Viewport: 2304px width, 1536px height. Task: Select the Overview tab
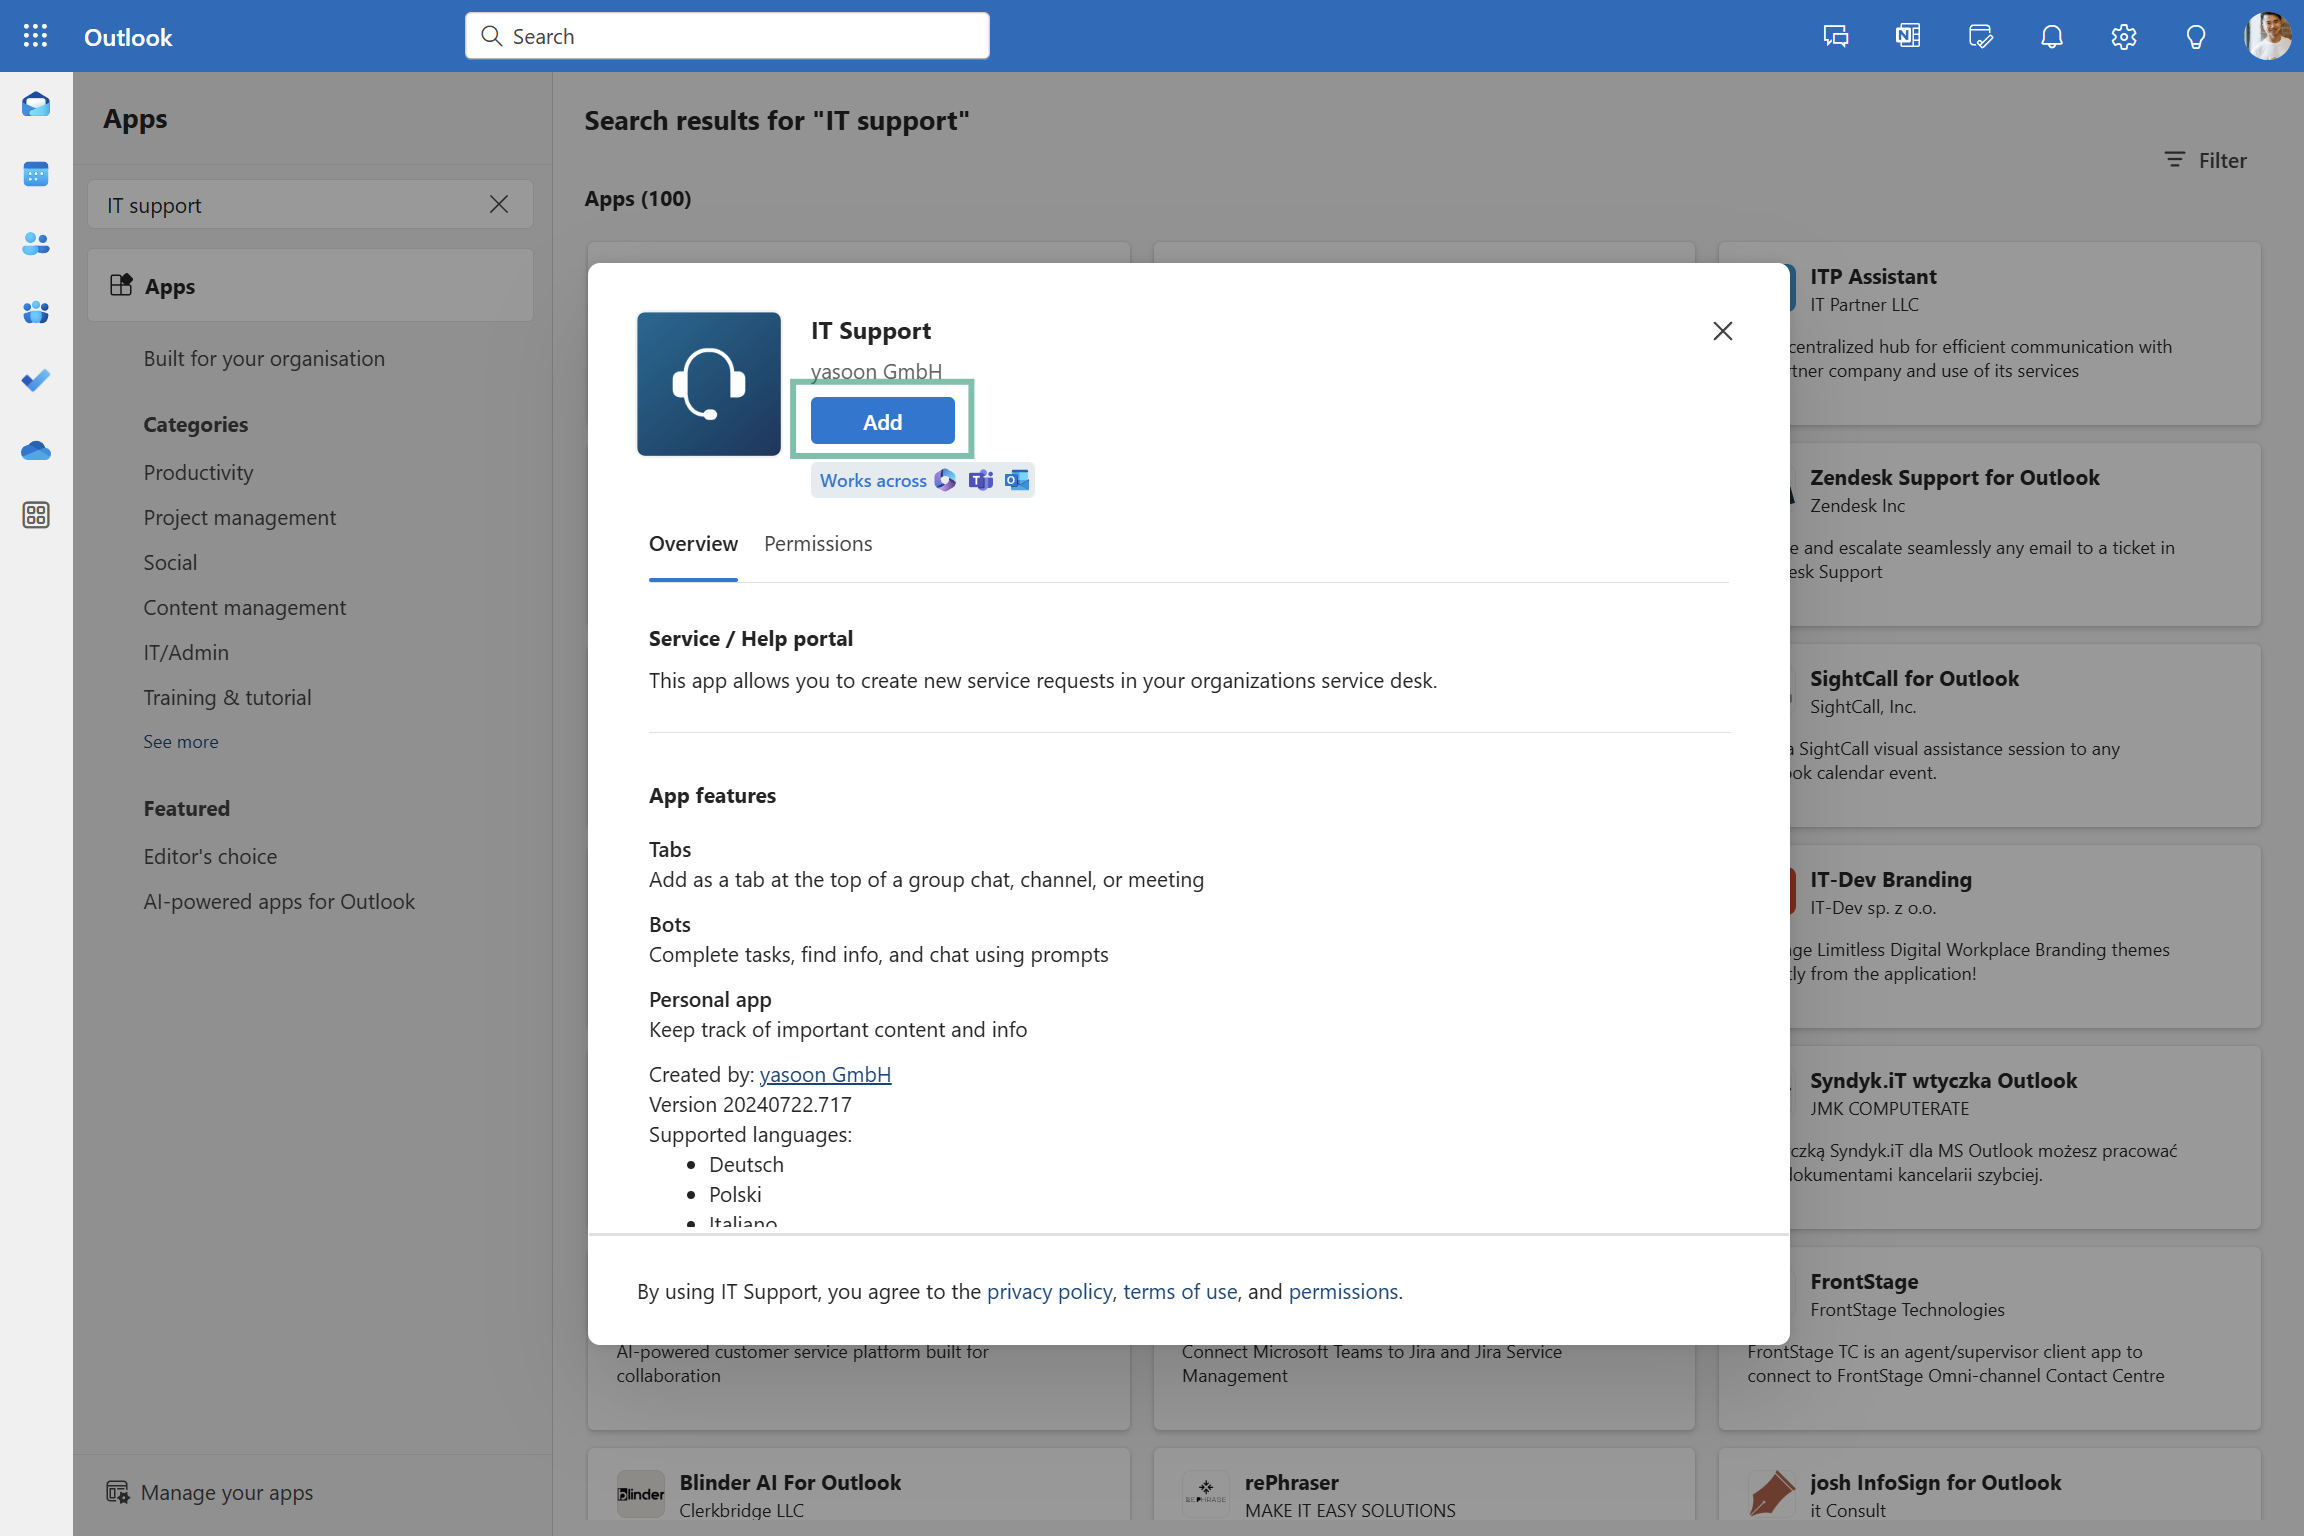pos(692,544)
